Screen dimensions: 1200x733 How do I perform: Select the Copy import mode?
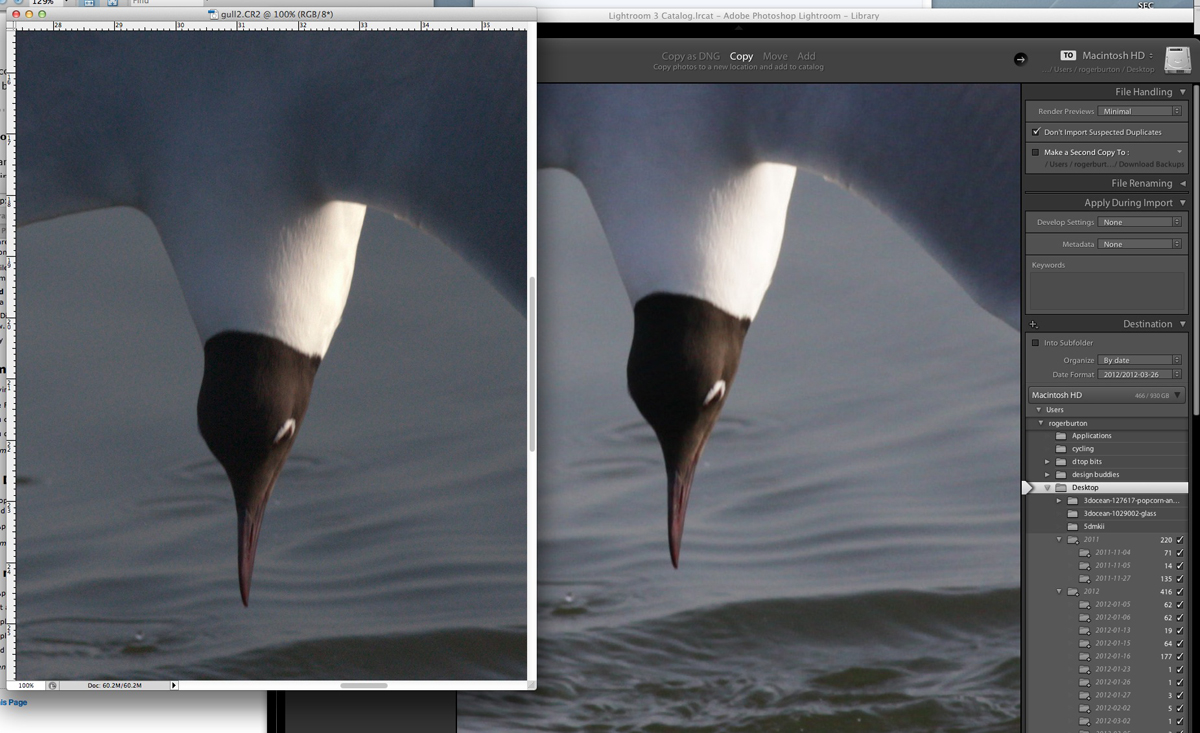pos(741,56)
